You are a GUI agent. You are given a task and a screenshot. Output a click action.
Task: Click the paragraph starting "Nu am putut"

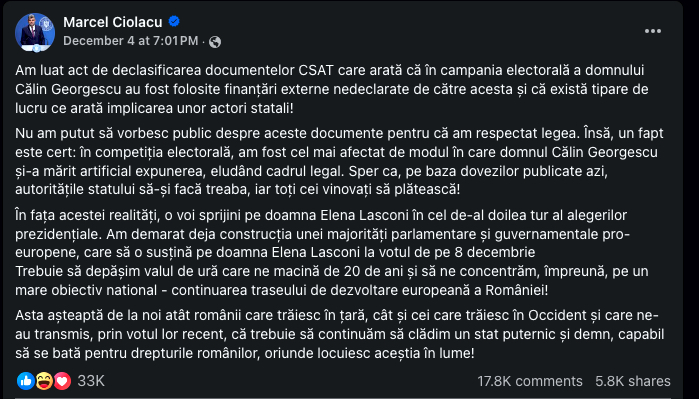tap(339, 161)
